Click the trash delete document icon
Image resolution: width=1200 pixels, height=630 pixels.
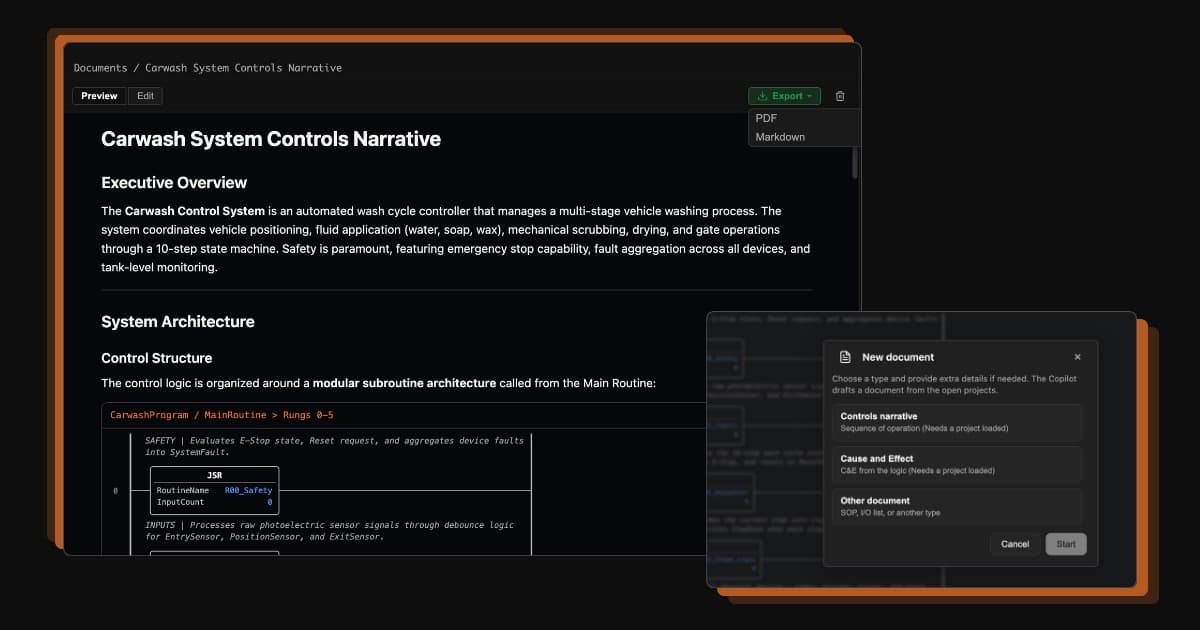click(x=840, y=96)
